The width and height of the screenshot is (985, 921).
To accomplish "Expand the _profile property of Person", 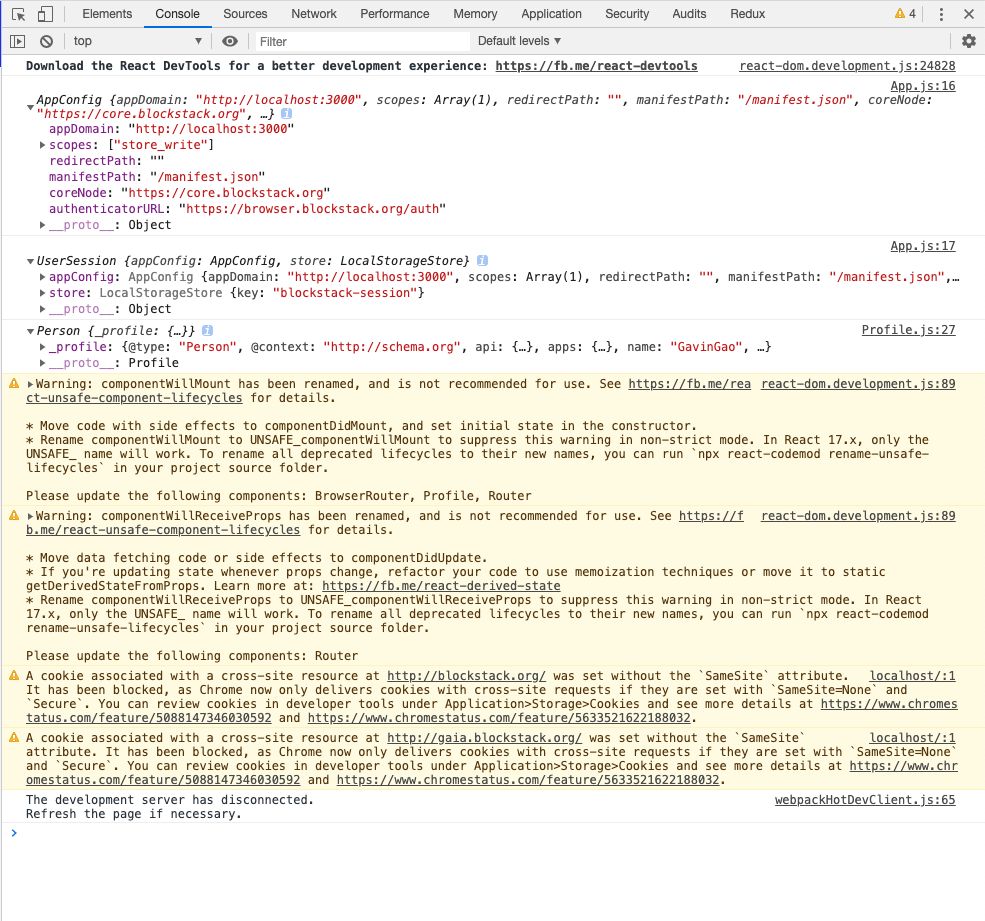I will pyautogui.click(x=43, y=347).
